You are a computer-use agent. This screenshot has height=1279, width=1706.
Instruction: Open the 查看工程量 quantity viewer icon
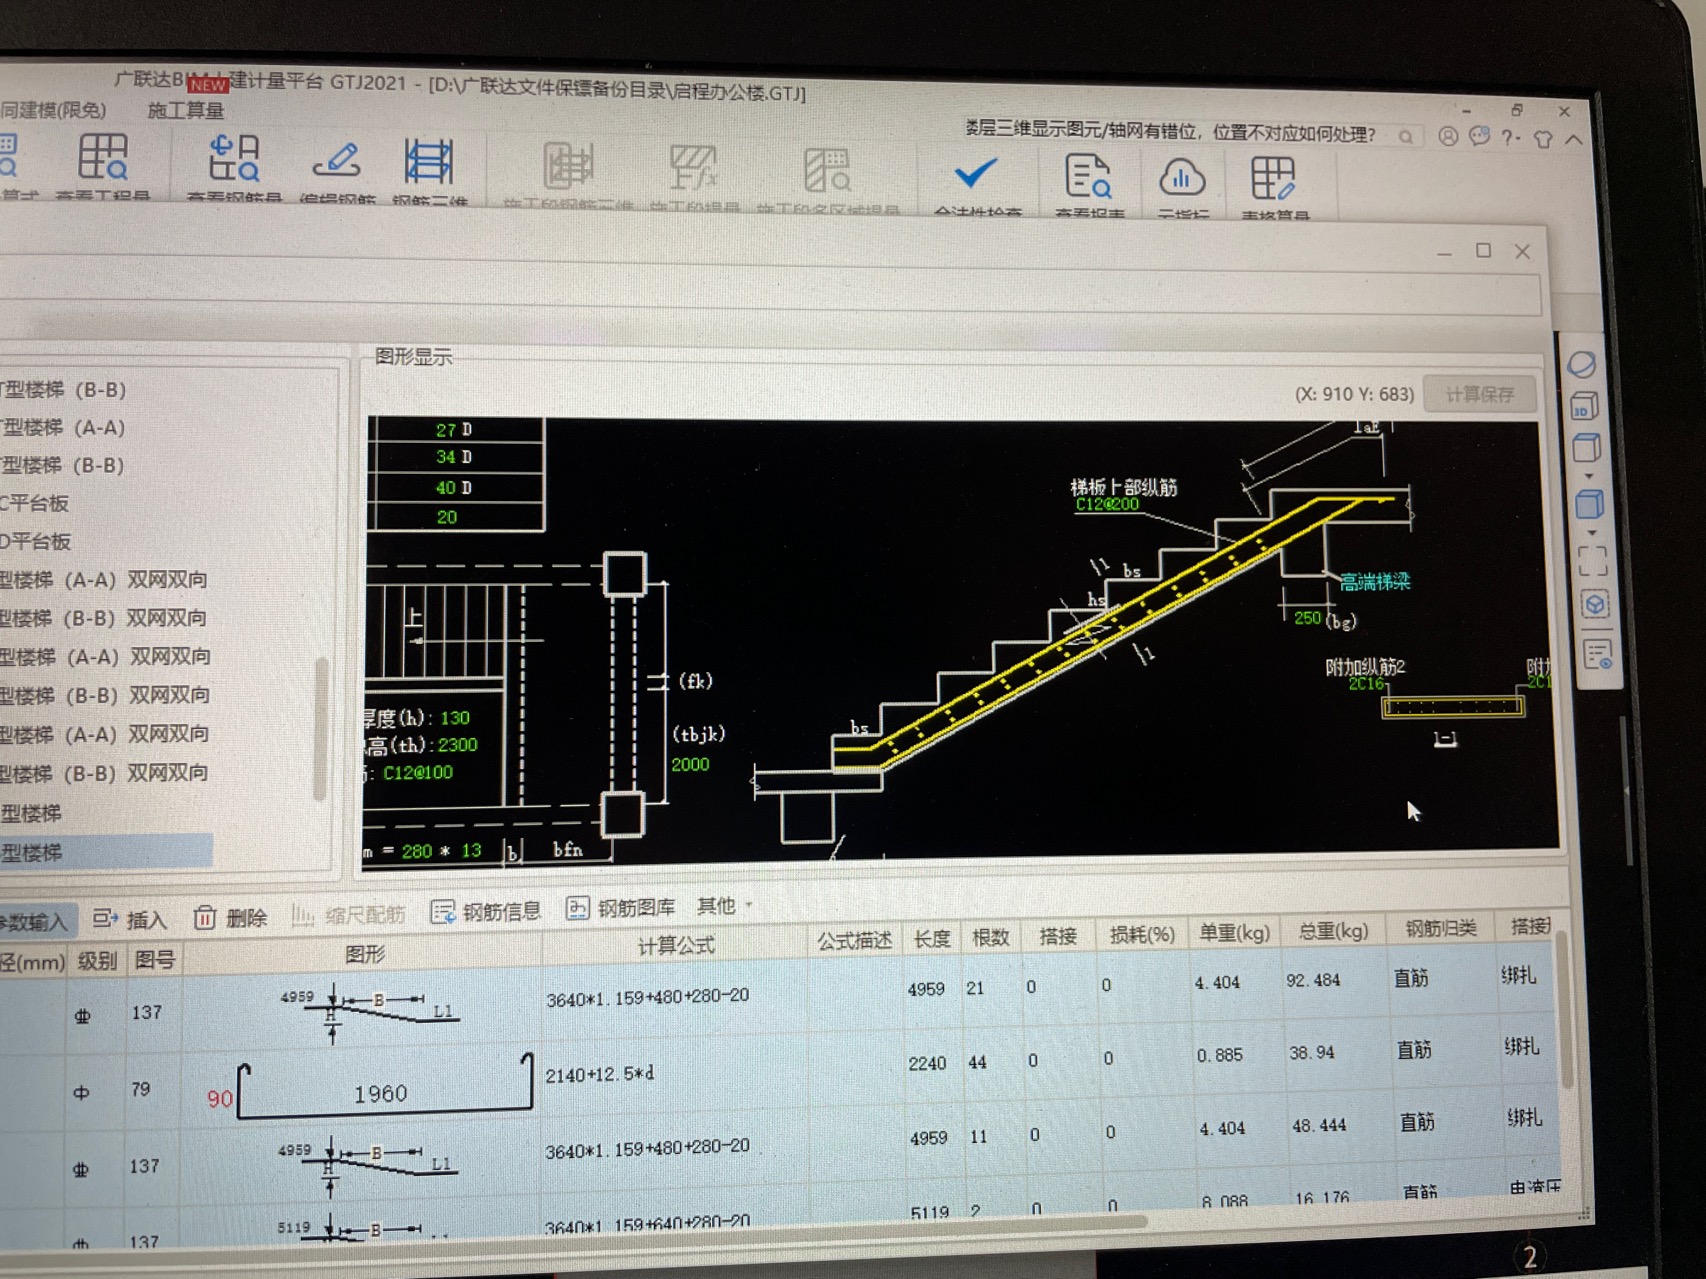point(102,159)
